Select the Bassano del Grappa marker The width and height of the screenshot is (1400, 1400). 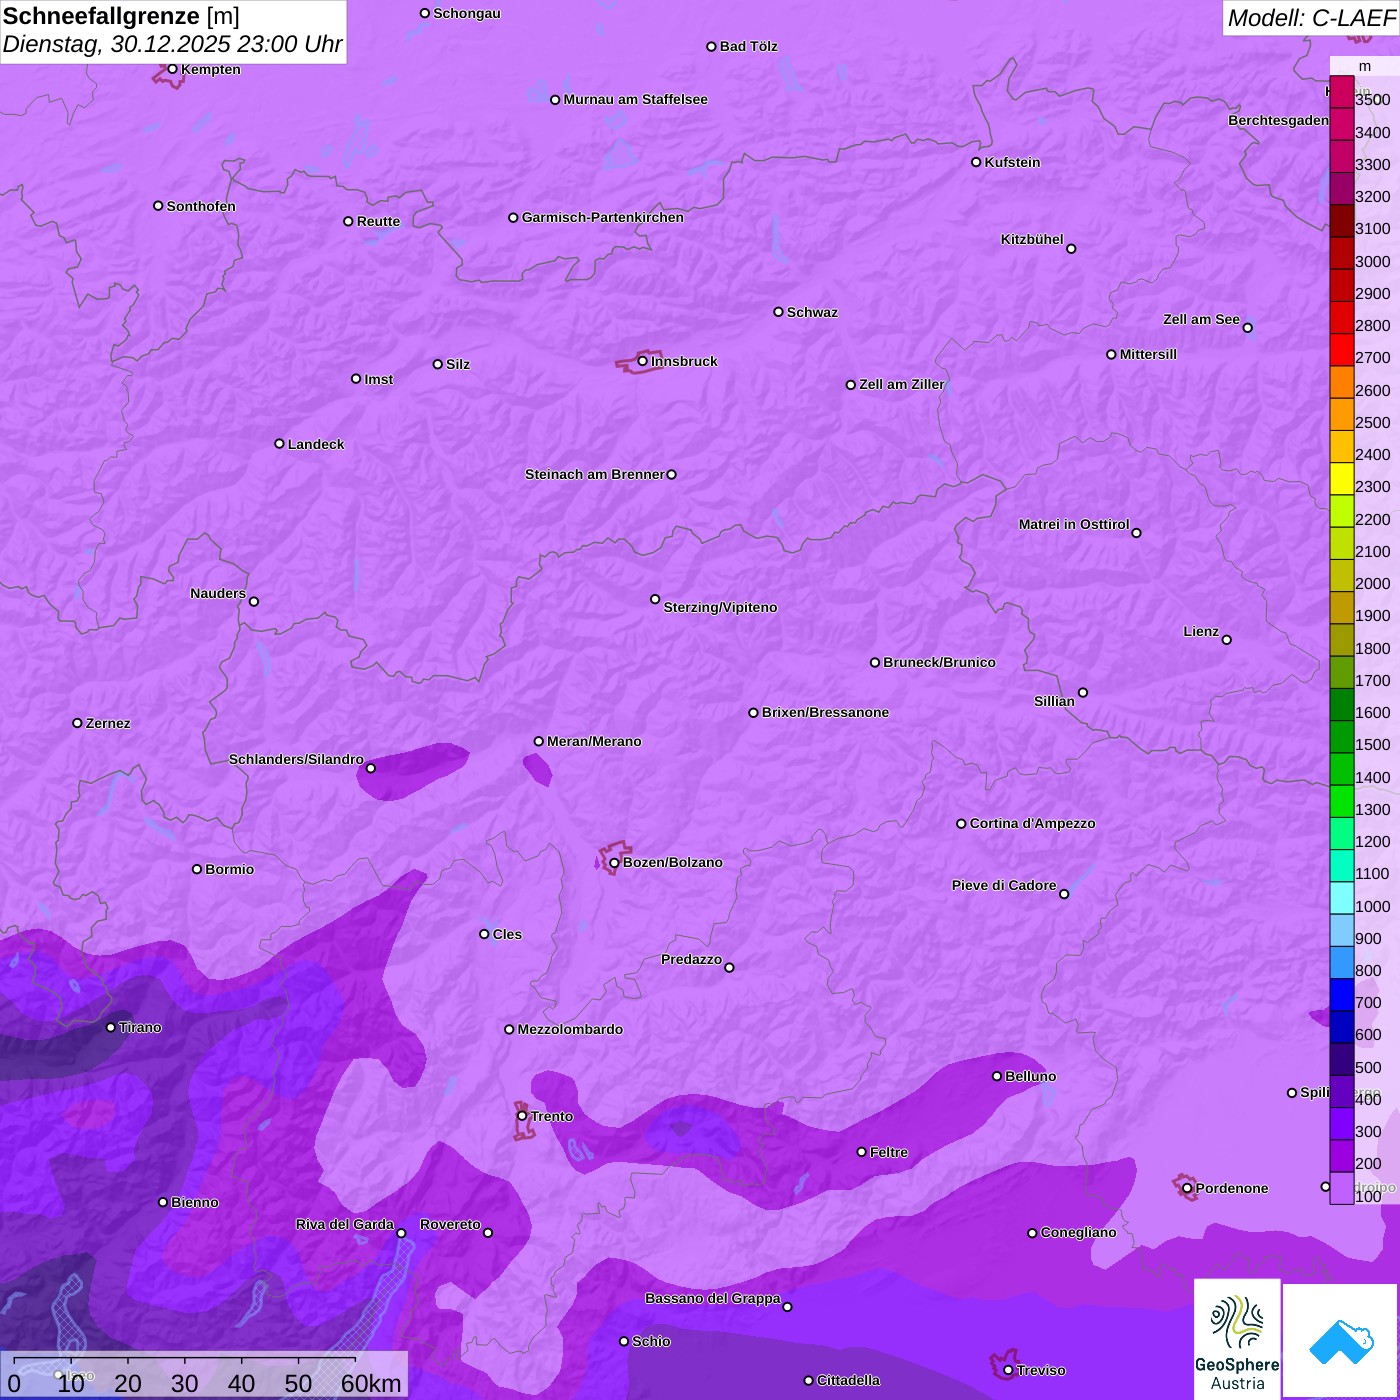point(788,1307)
